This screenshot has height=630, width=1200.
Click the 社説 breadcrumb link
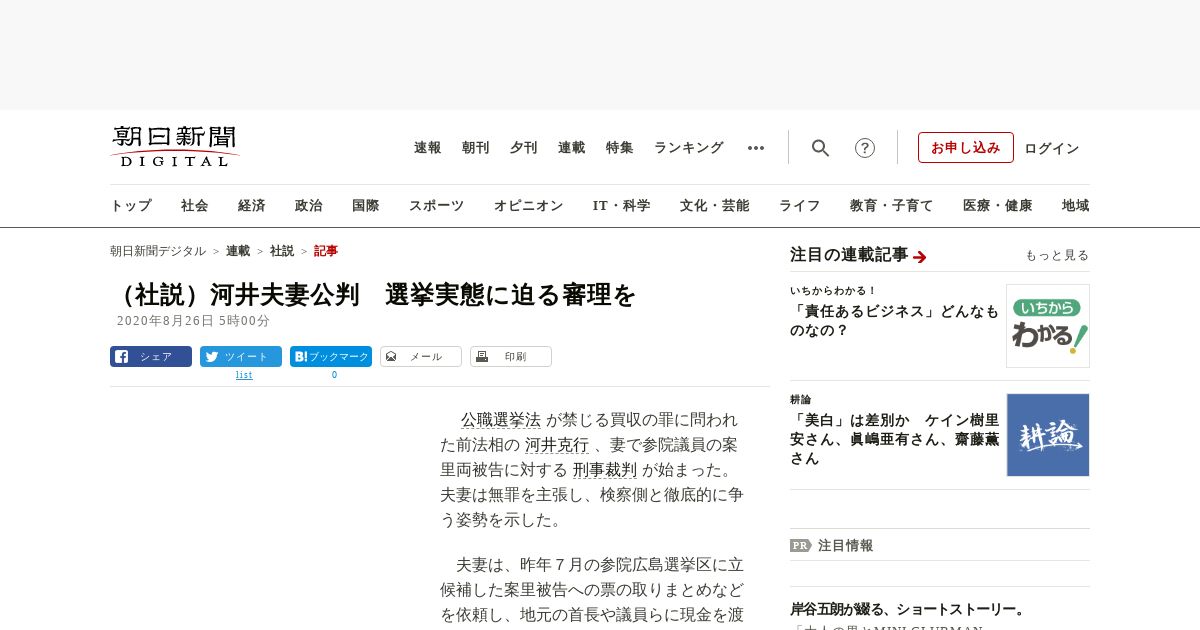click(x=282, y=251)
